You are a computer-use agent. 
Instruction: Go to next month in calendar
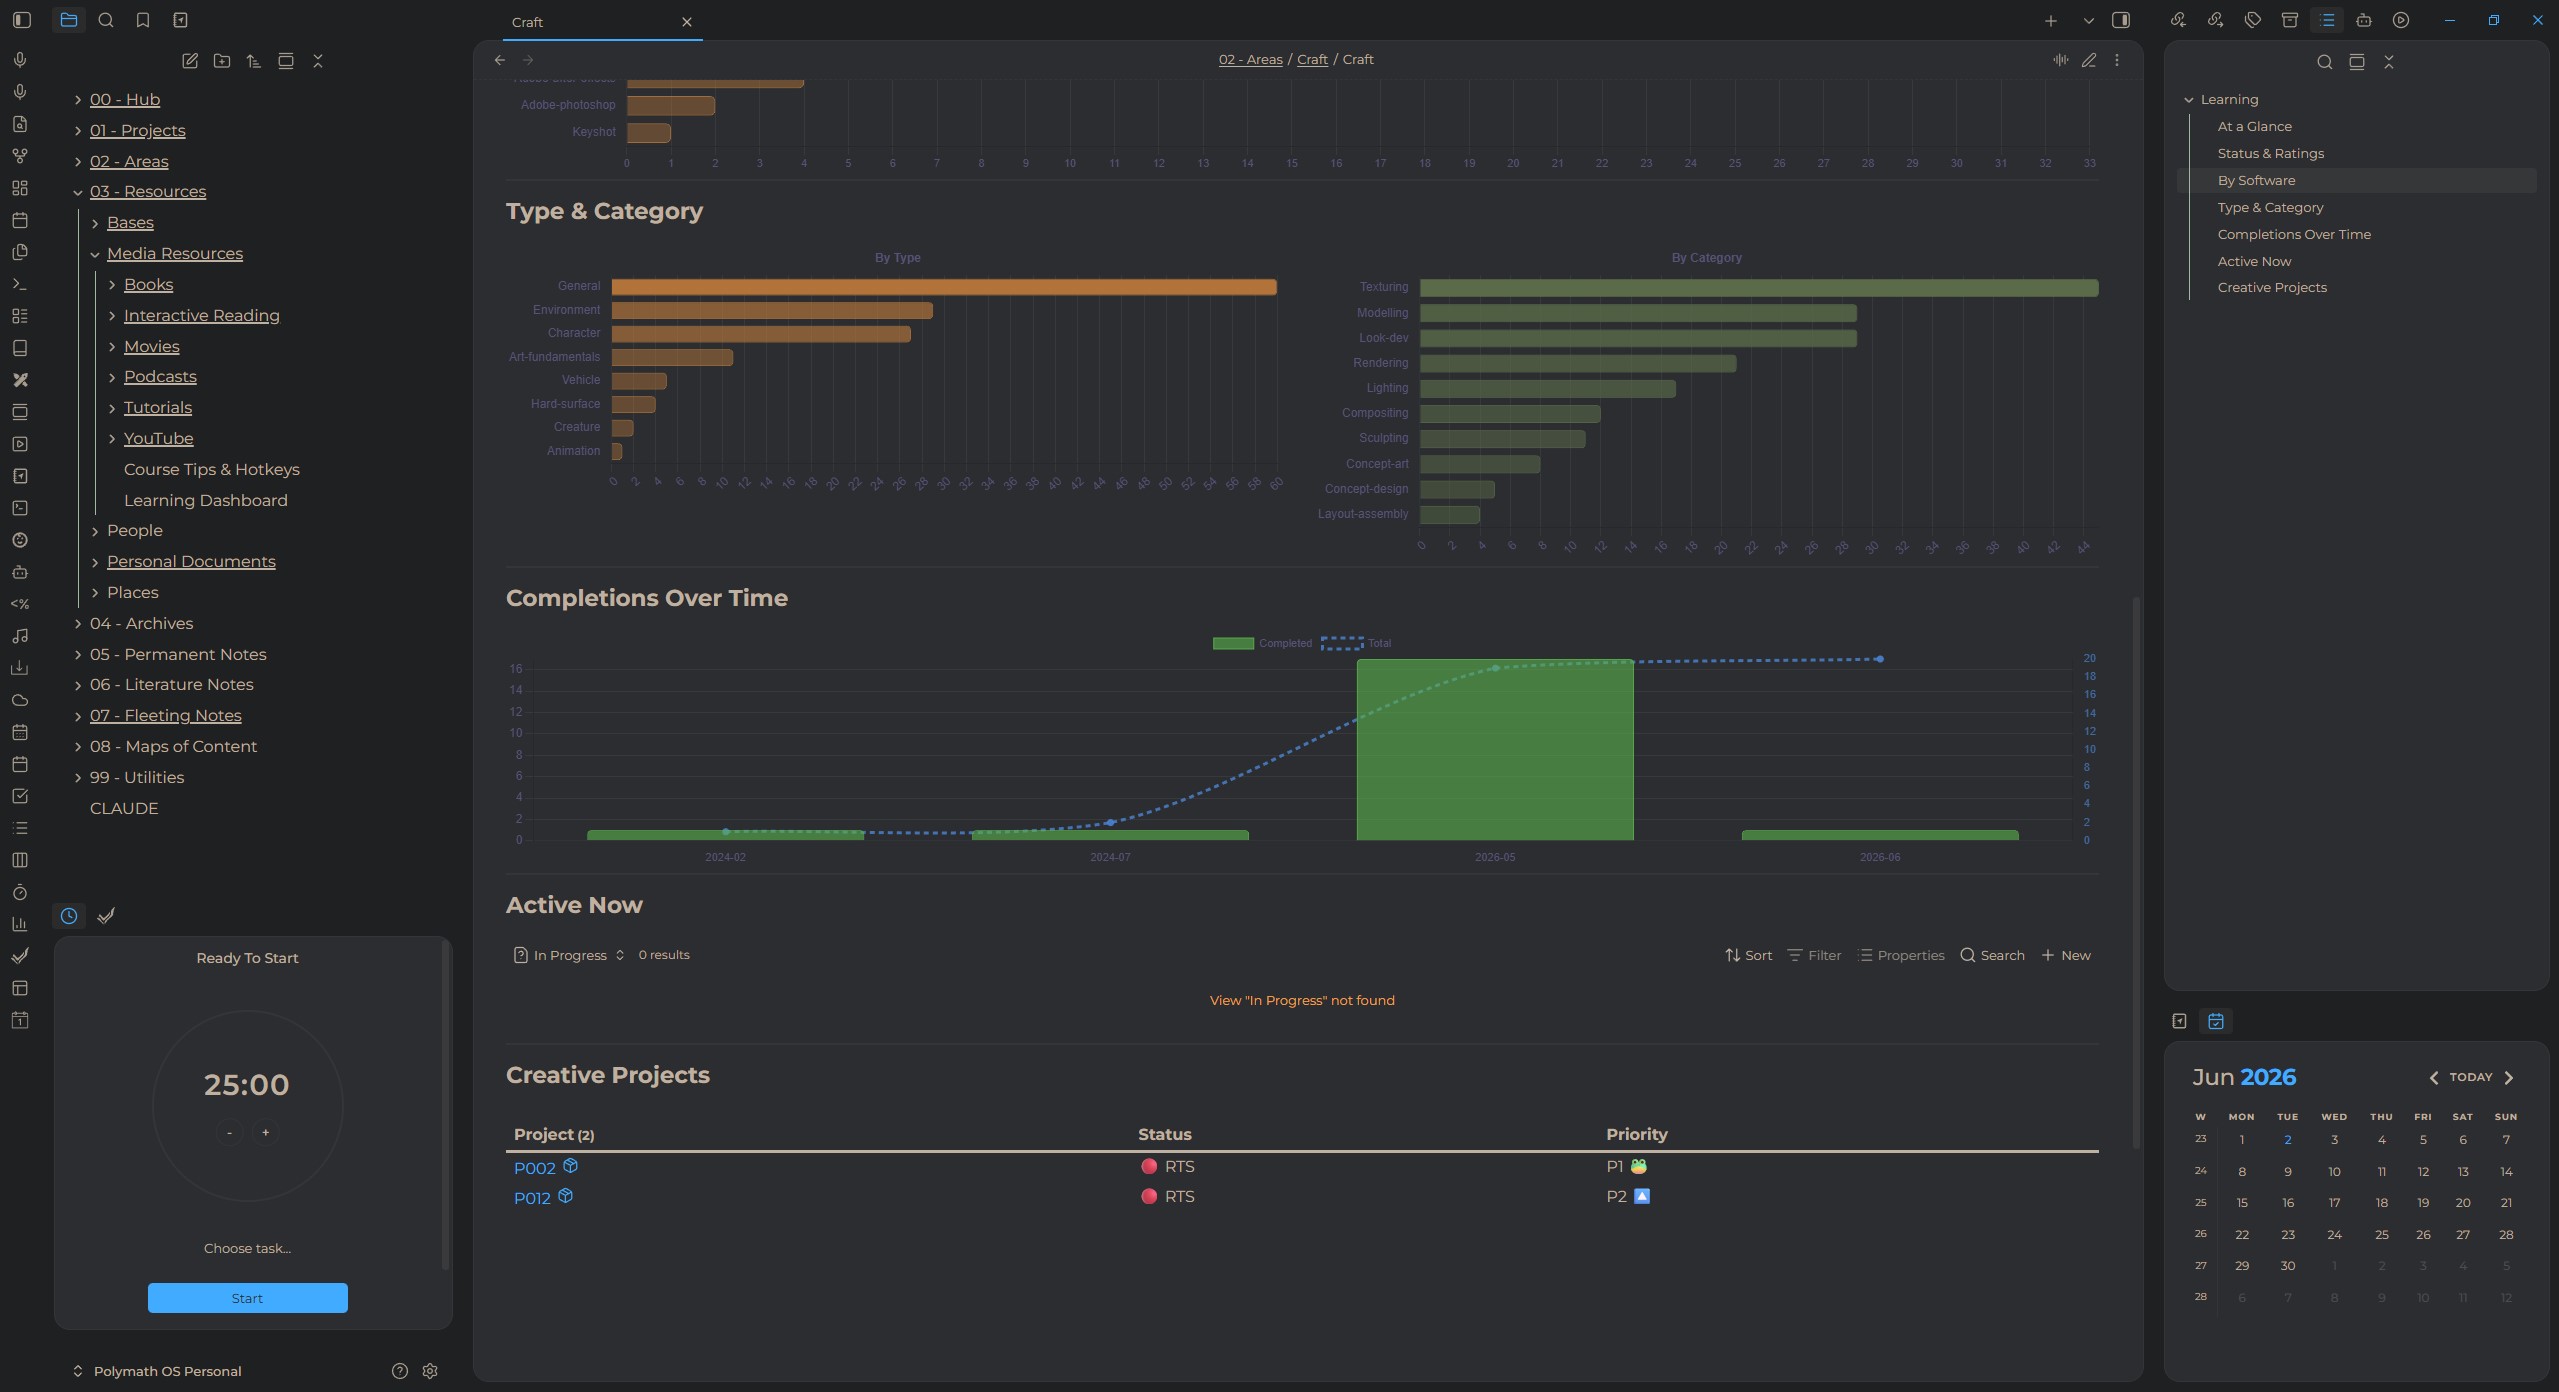[2509, 1077]
